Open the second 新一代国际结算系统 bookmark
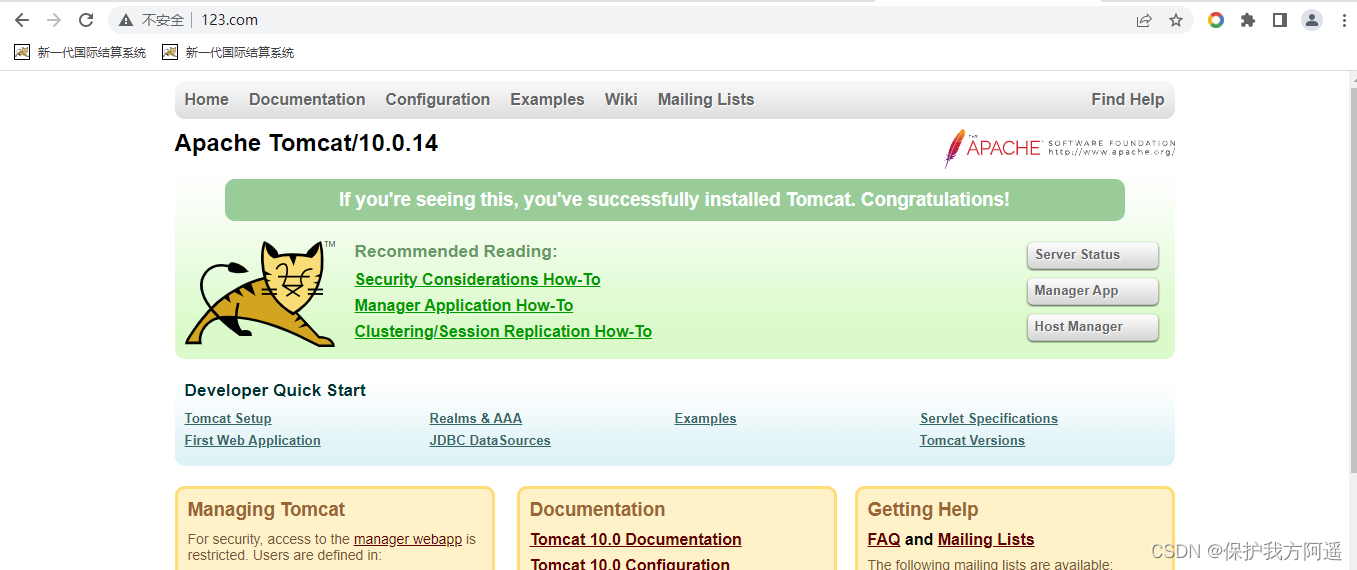 (x=229, y=52)
